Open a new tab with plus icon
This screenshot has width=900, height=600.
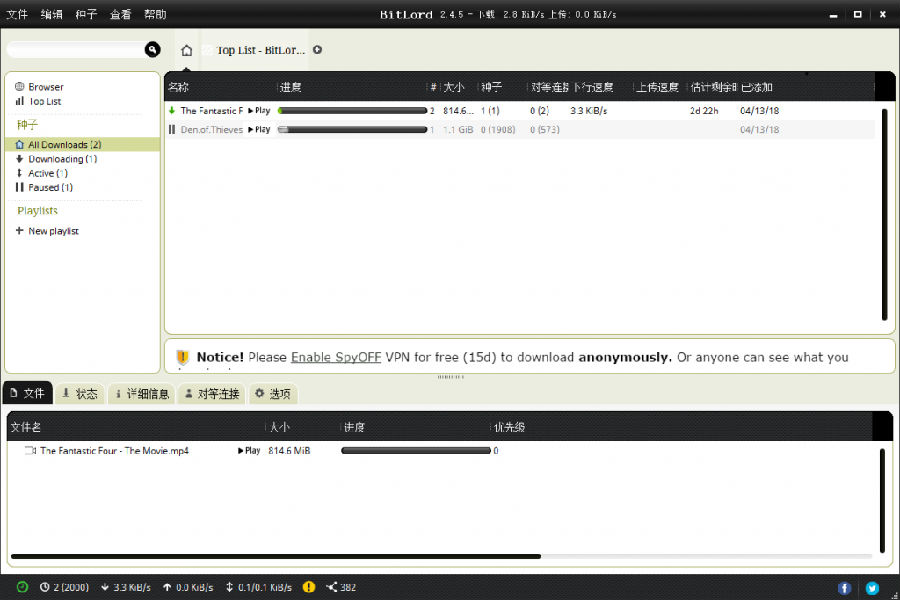[x=317, y=50]
